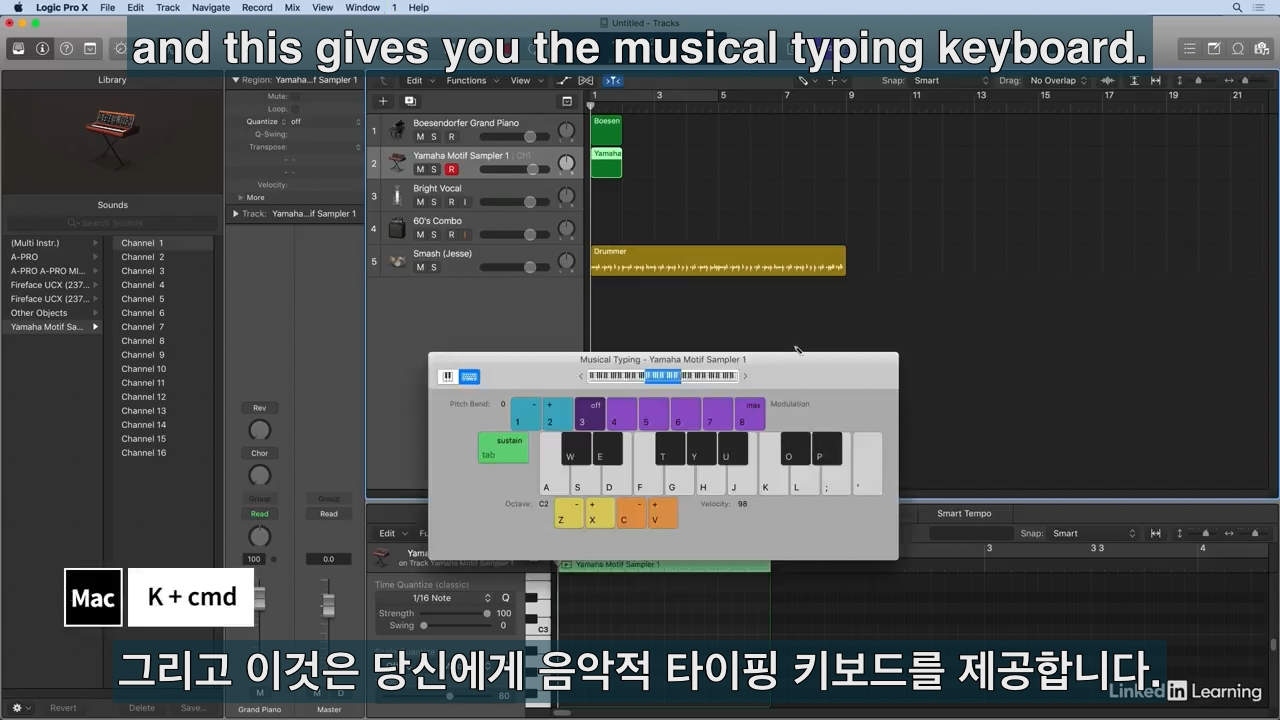1280x720 pixels.
Task: Open the Note Pads icon
Action: point(1214,48)
